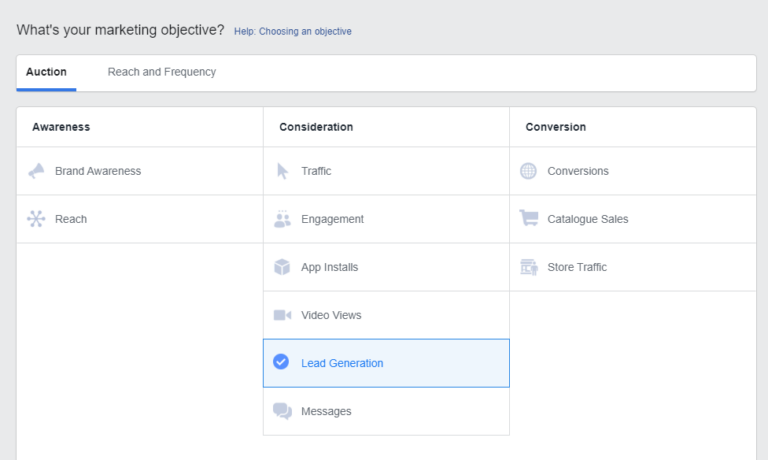The width and height of the screenshot is (768, 460).
Task: Choose the Conversions objective text
Action: [578, 171]
